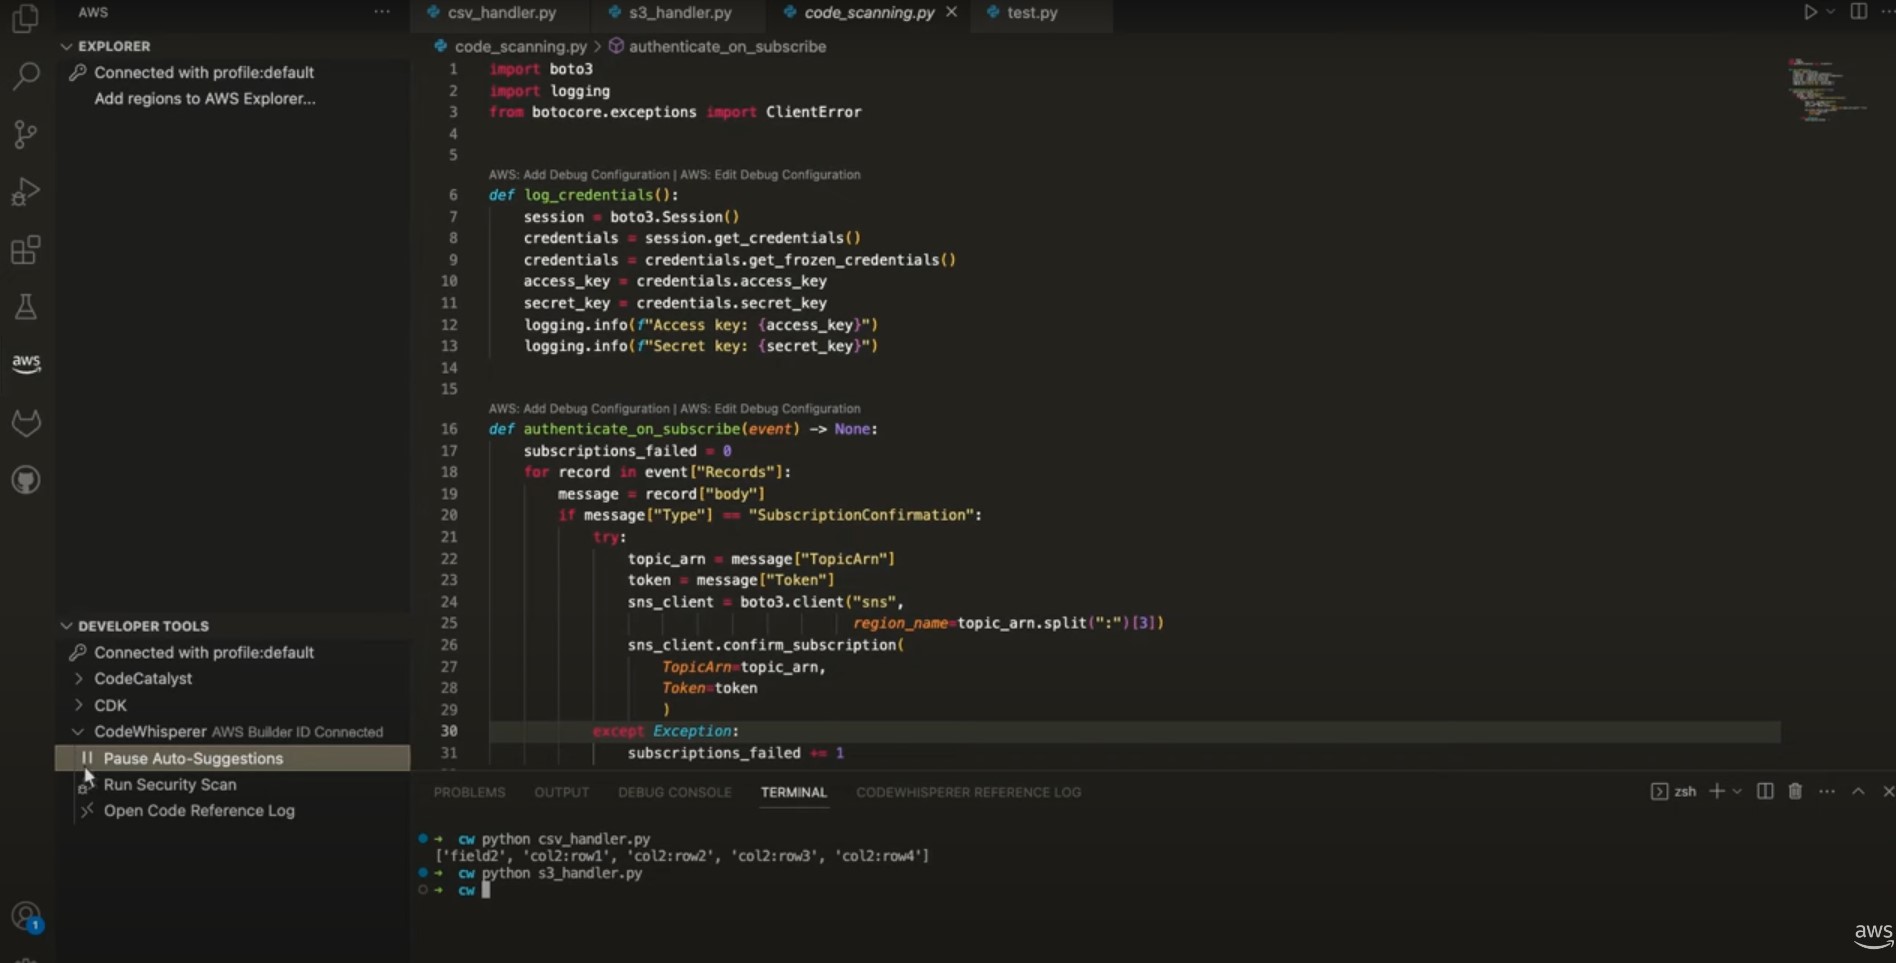Delete terminal with the trash icon
Image resolution: width=1896 pixels, height=963 pixels.
pyautogui.click(x=1795, y=791)
